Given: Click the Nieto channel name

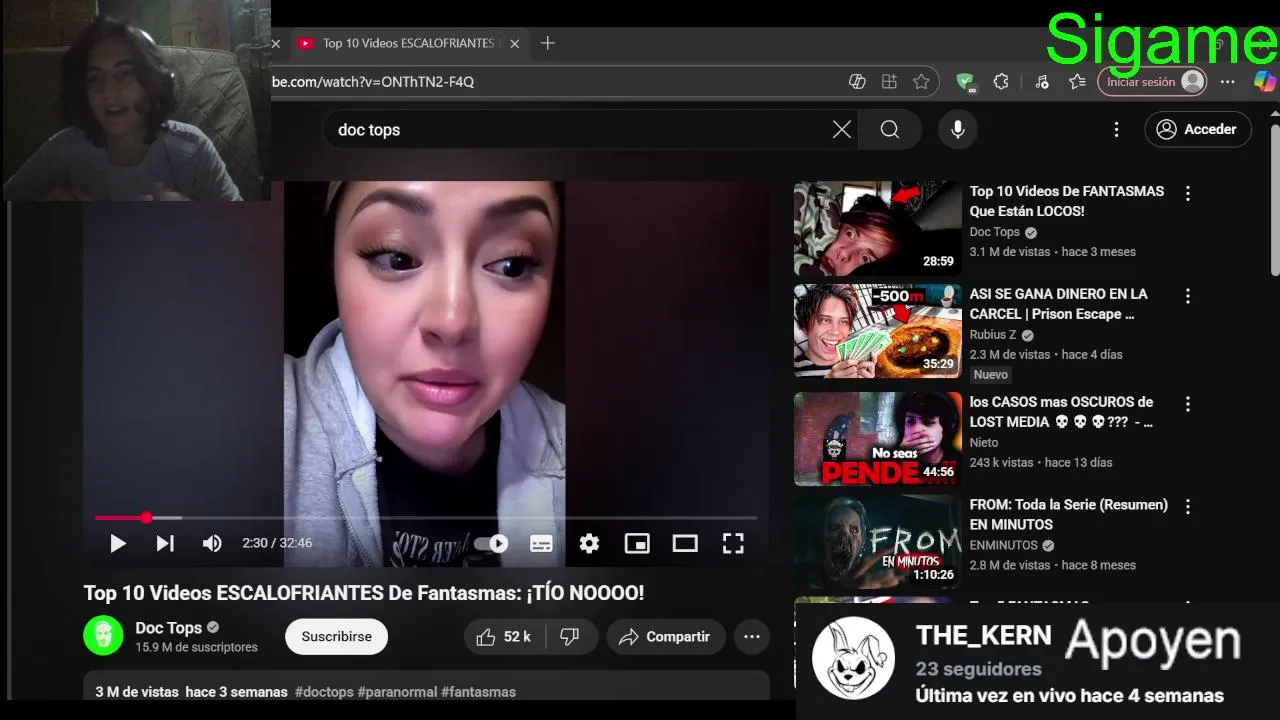Looking at the screenshot, I should coord(984,442).
